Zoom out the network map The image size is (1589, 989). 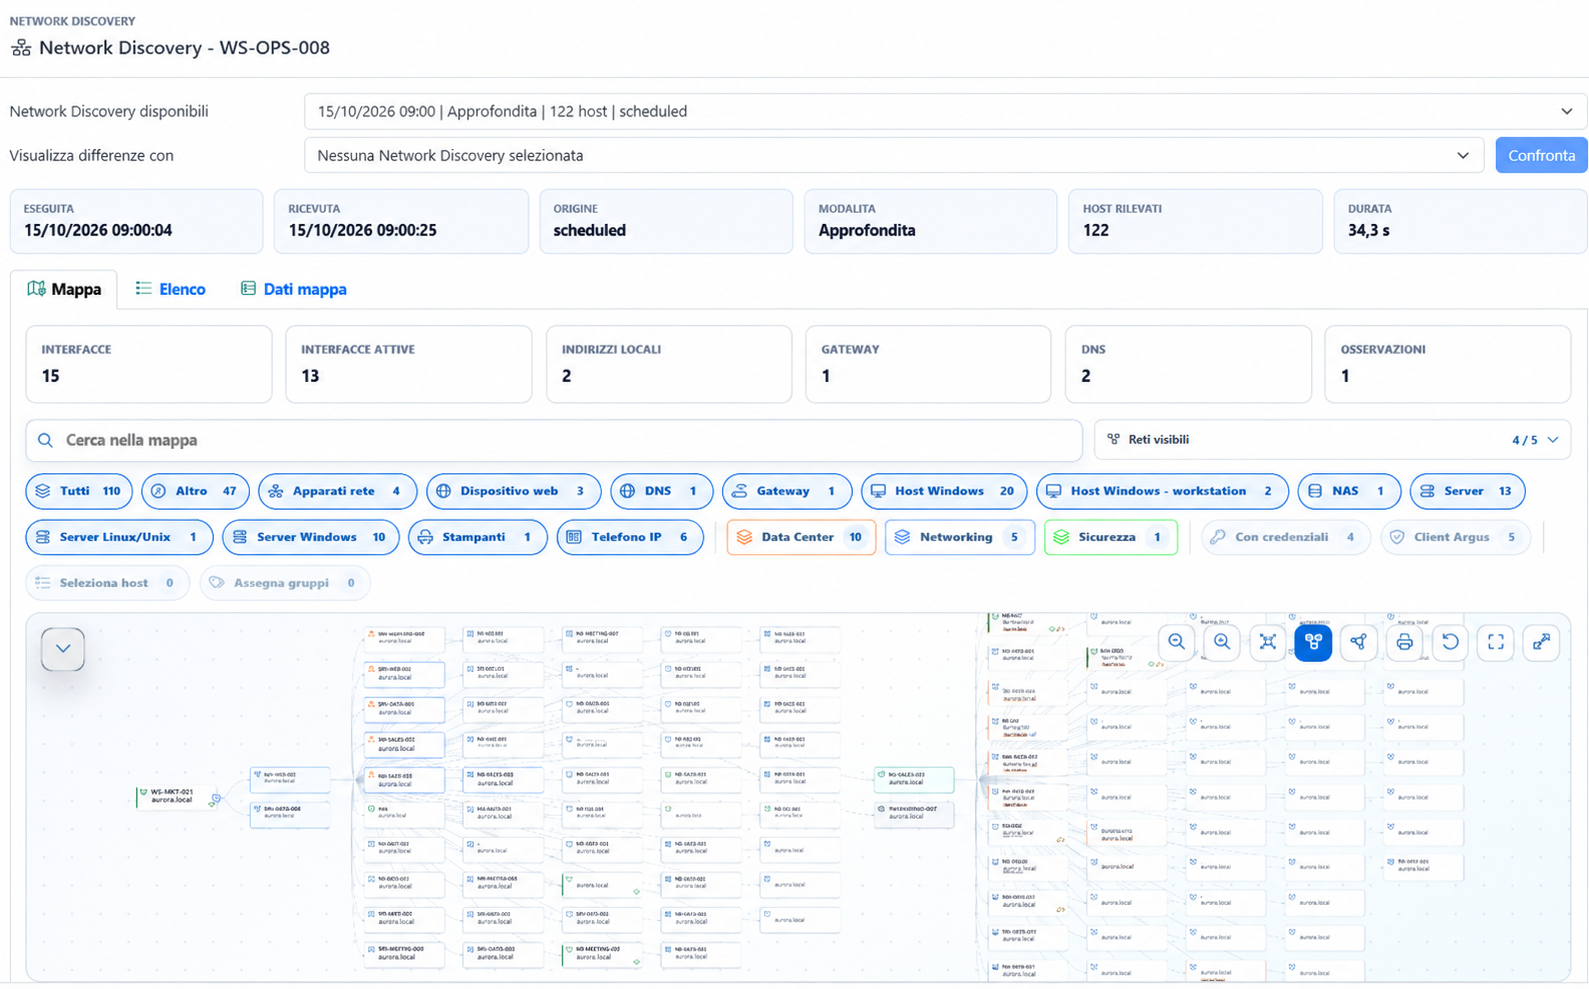[x=1176, y=642]
